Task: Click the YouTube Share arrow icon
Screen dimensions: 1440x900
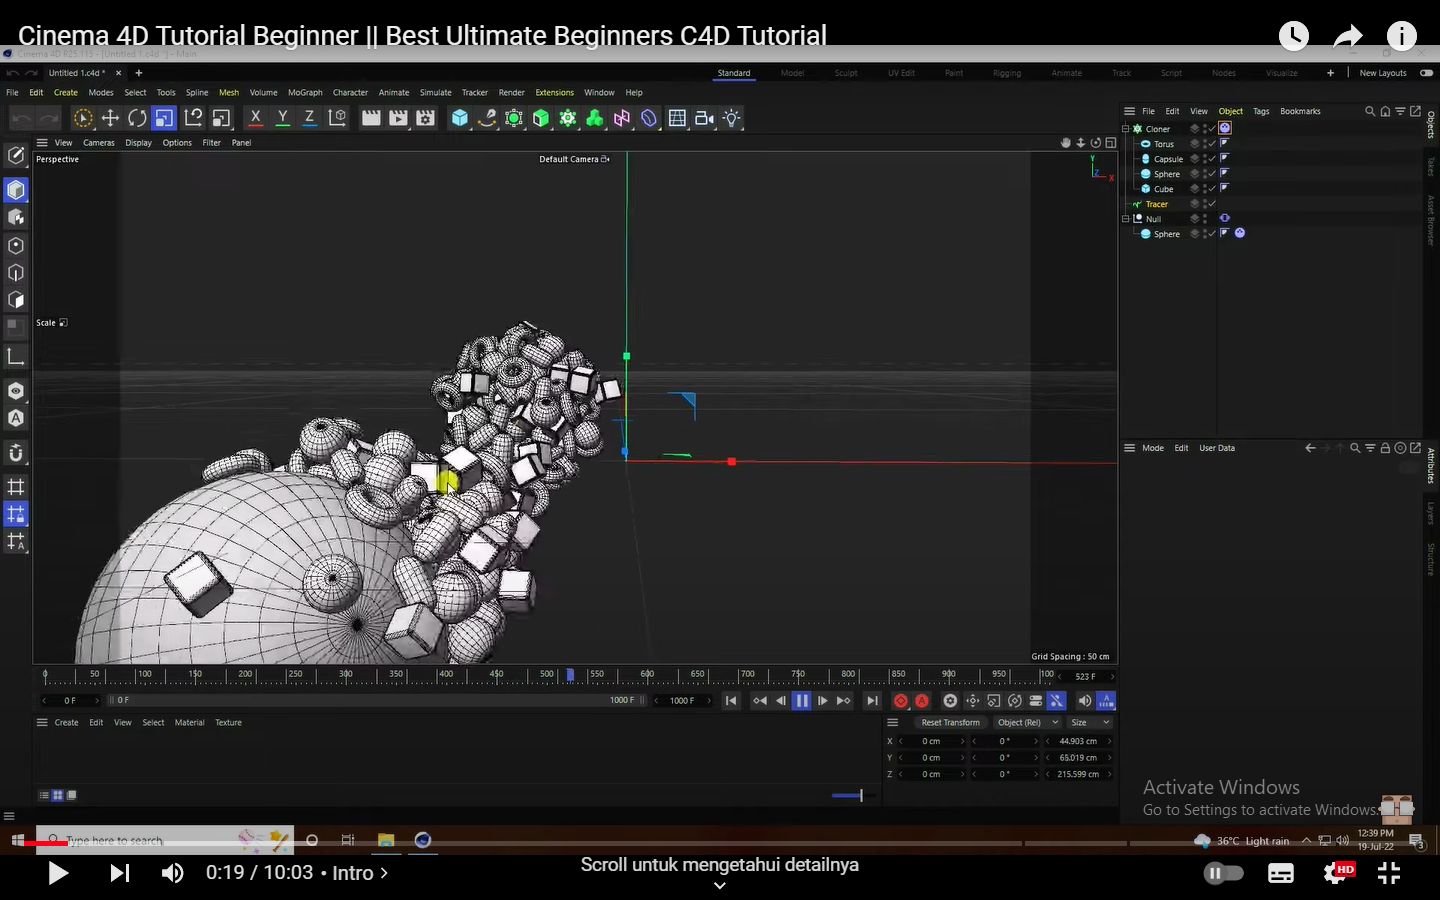Action: point(1348,36)
